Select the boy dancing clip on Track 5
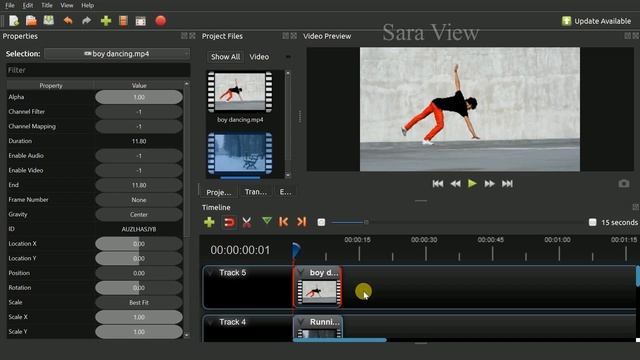640x360 pixels. (x=318, y=287)
